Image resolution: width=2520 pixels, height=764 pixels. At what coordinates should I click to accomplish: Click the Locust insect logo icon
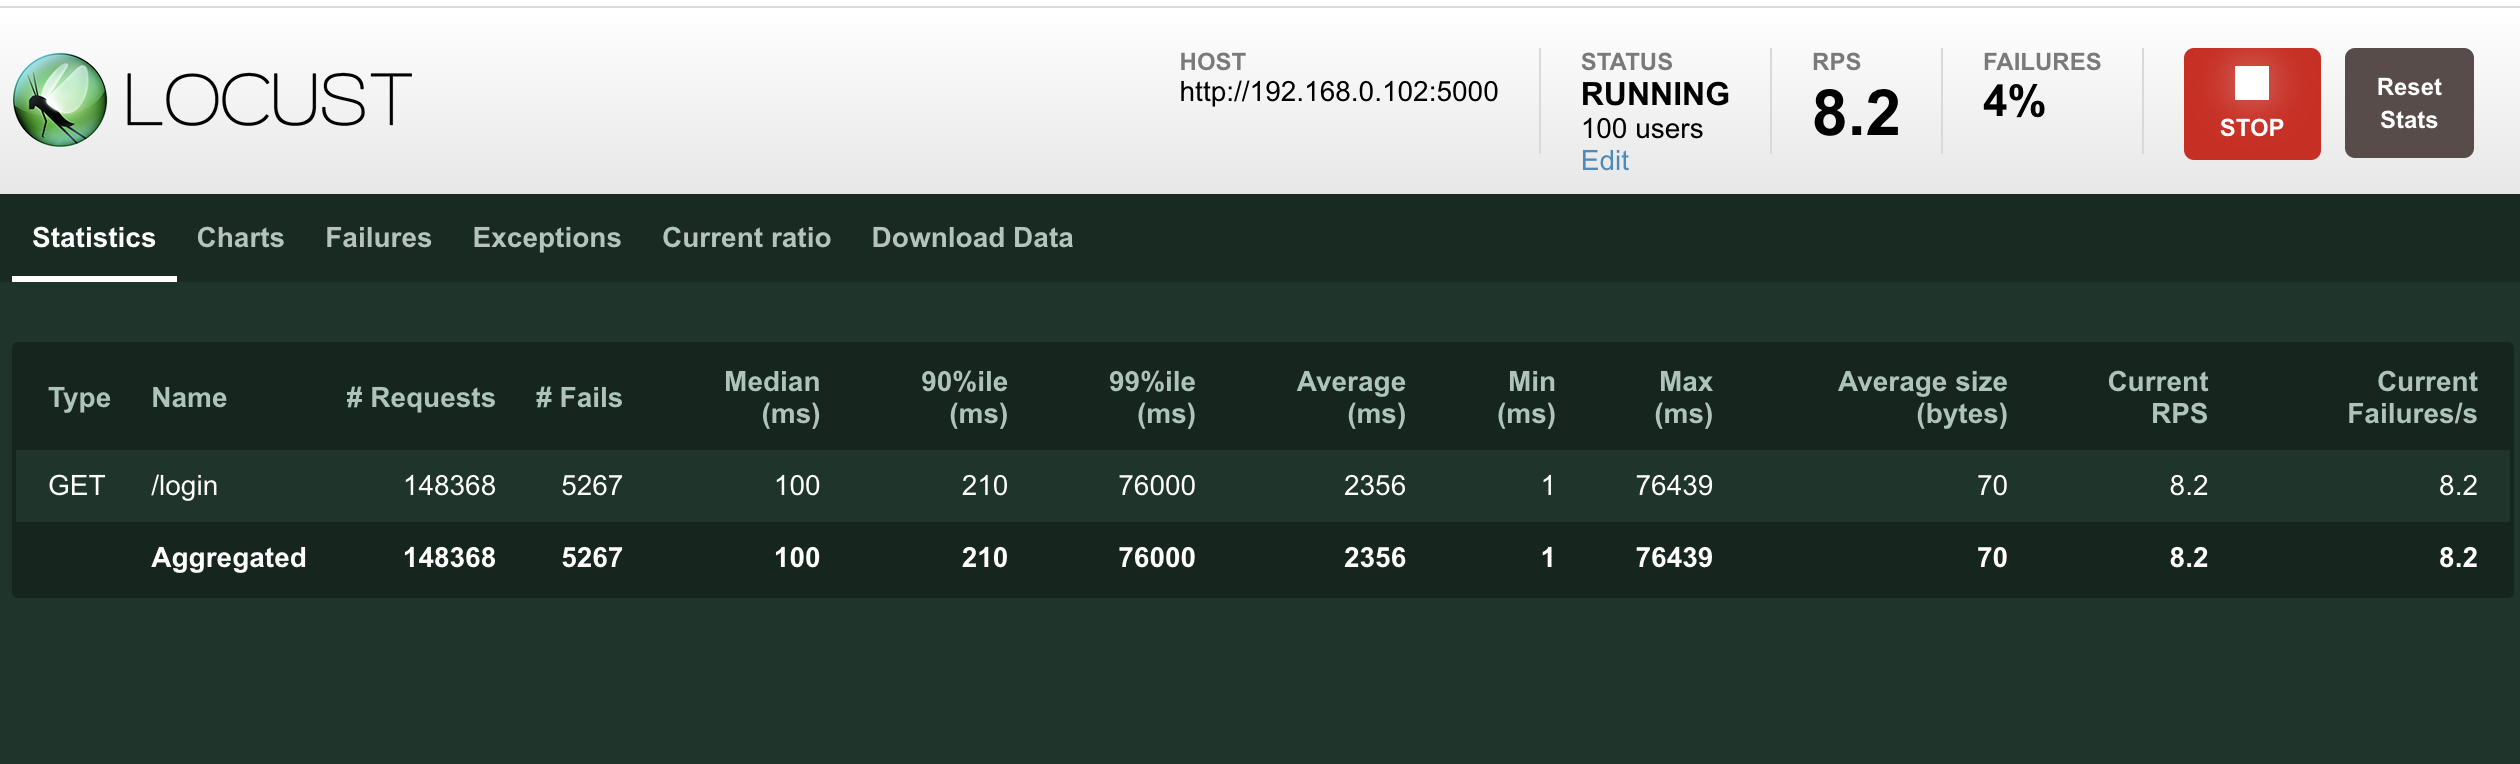click(x=60, y=100)
